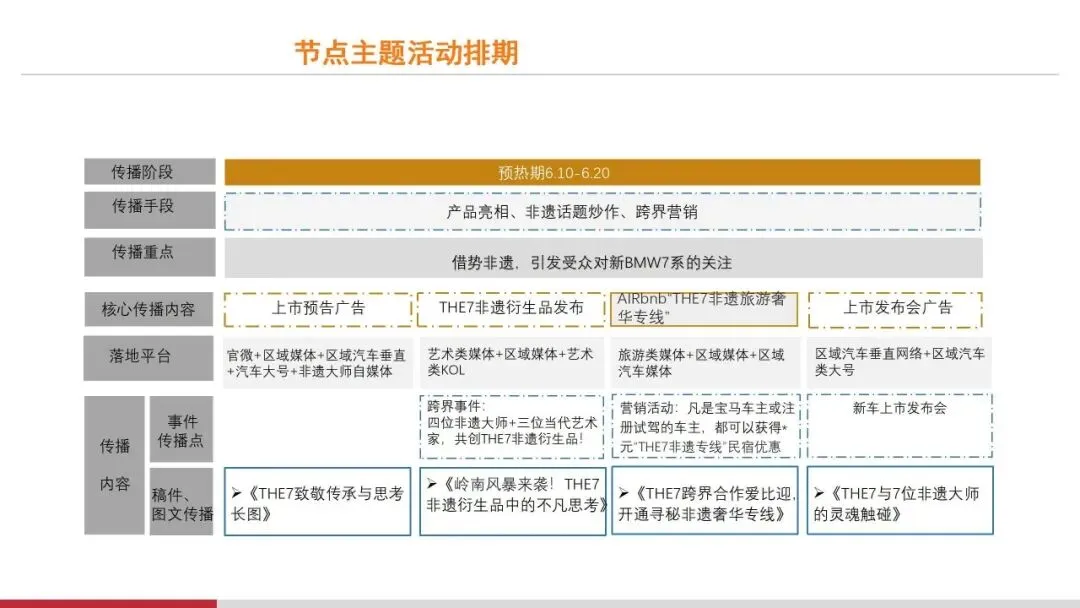Image resolution: width=1080 pixels, height=608 pixels.
Task: Click the AIRbnb THE7非遗旅游奢华专线 cell
Action: [x=703, y=309]
